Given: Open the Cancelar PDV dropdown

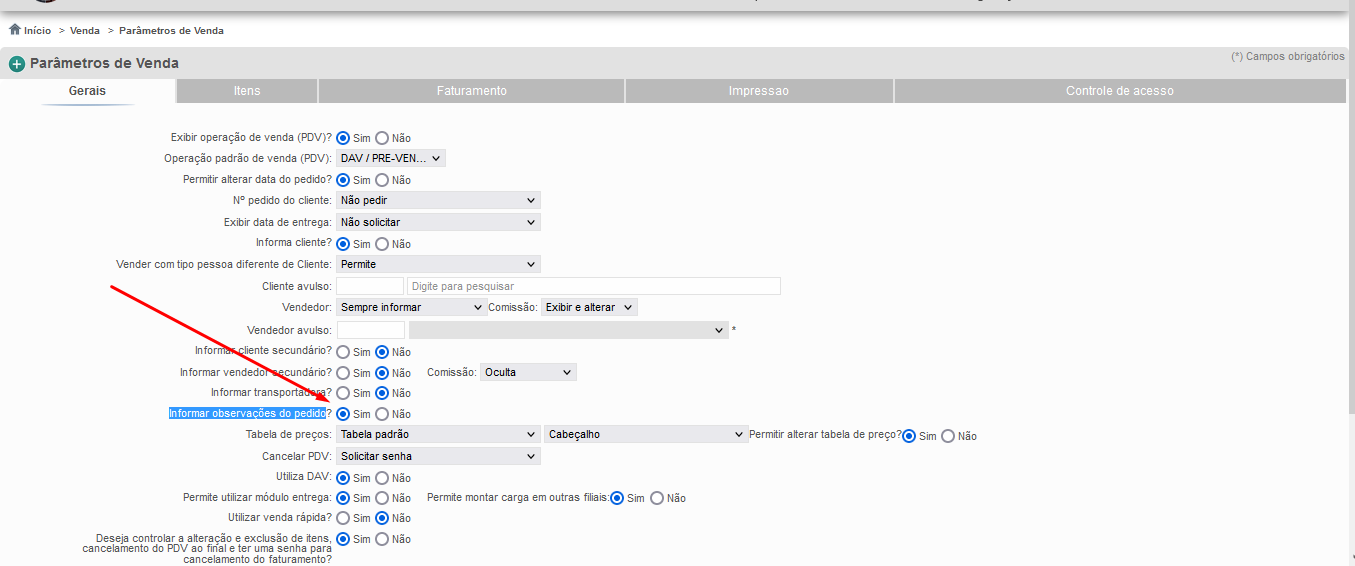Looking at the screenshot, I should [438, 456].
